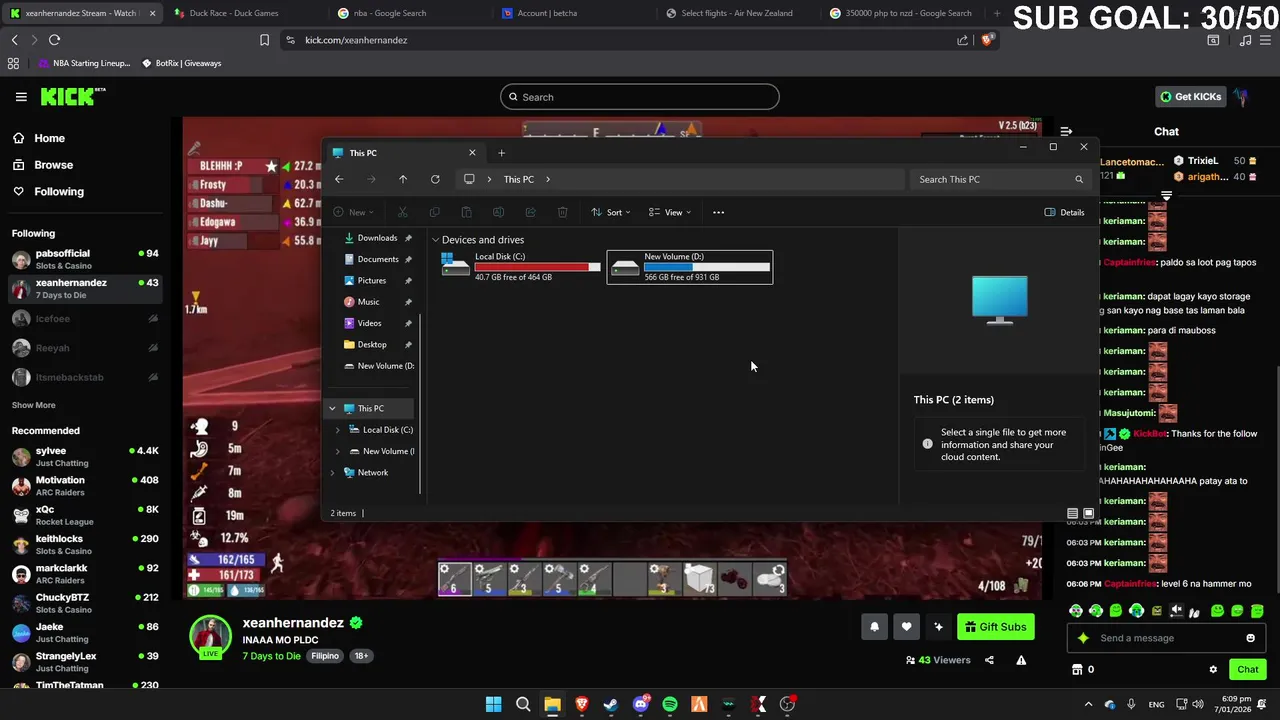The image size is (1280, 720).
Task: Open sylvee channel in Recommended
Action: [x=85, y=457]
